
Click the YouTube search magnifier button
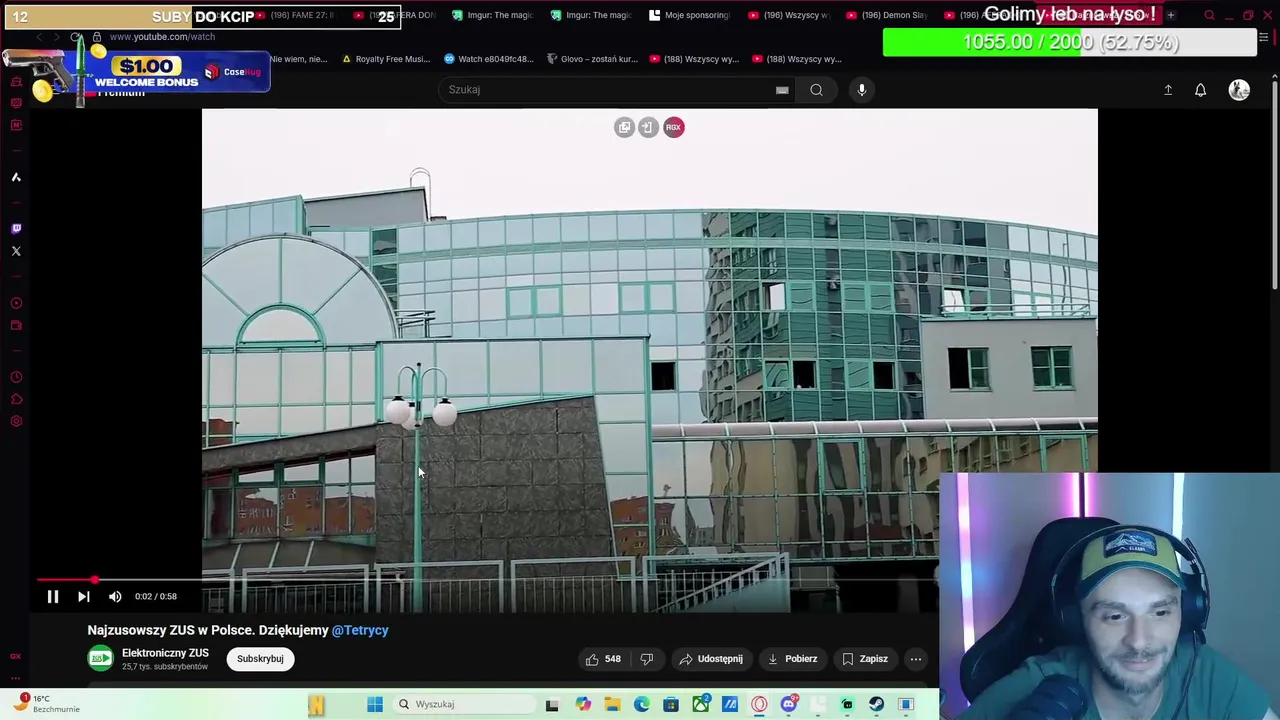pos(817,90)
